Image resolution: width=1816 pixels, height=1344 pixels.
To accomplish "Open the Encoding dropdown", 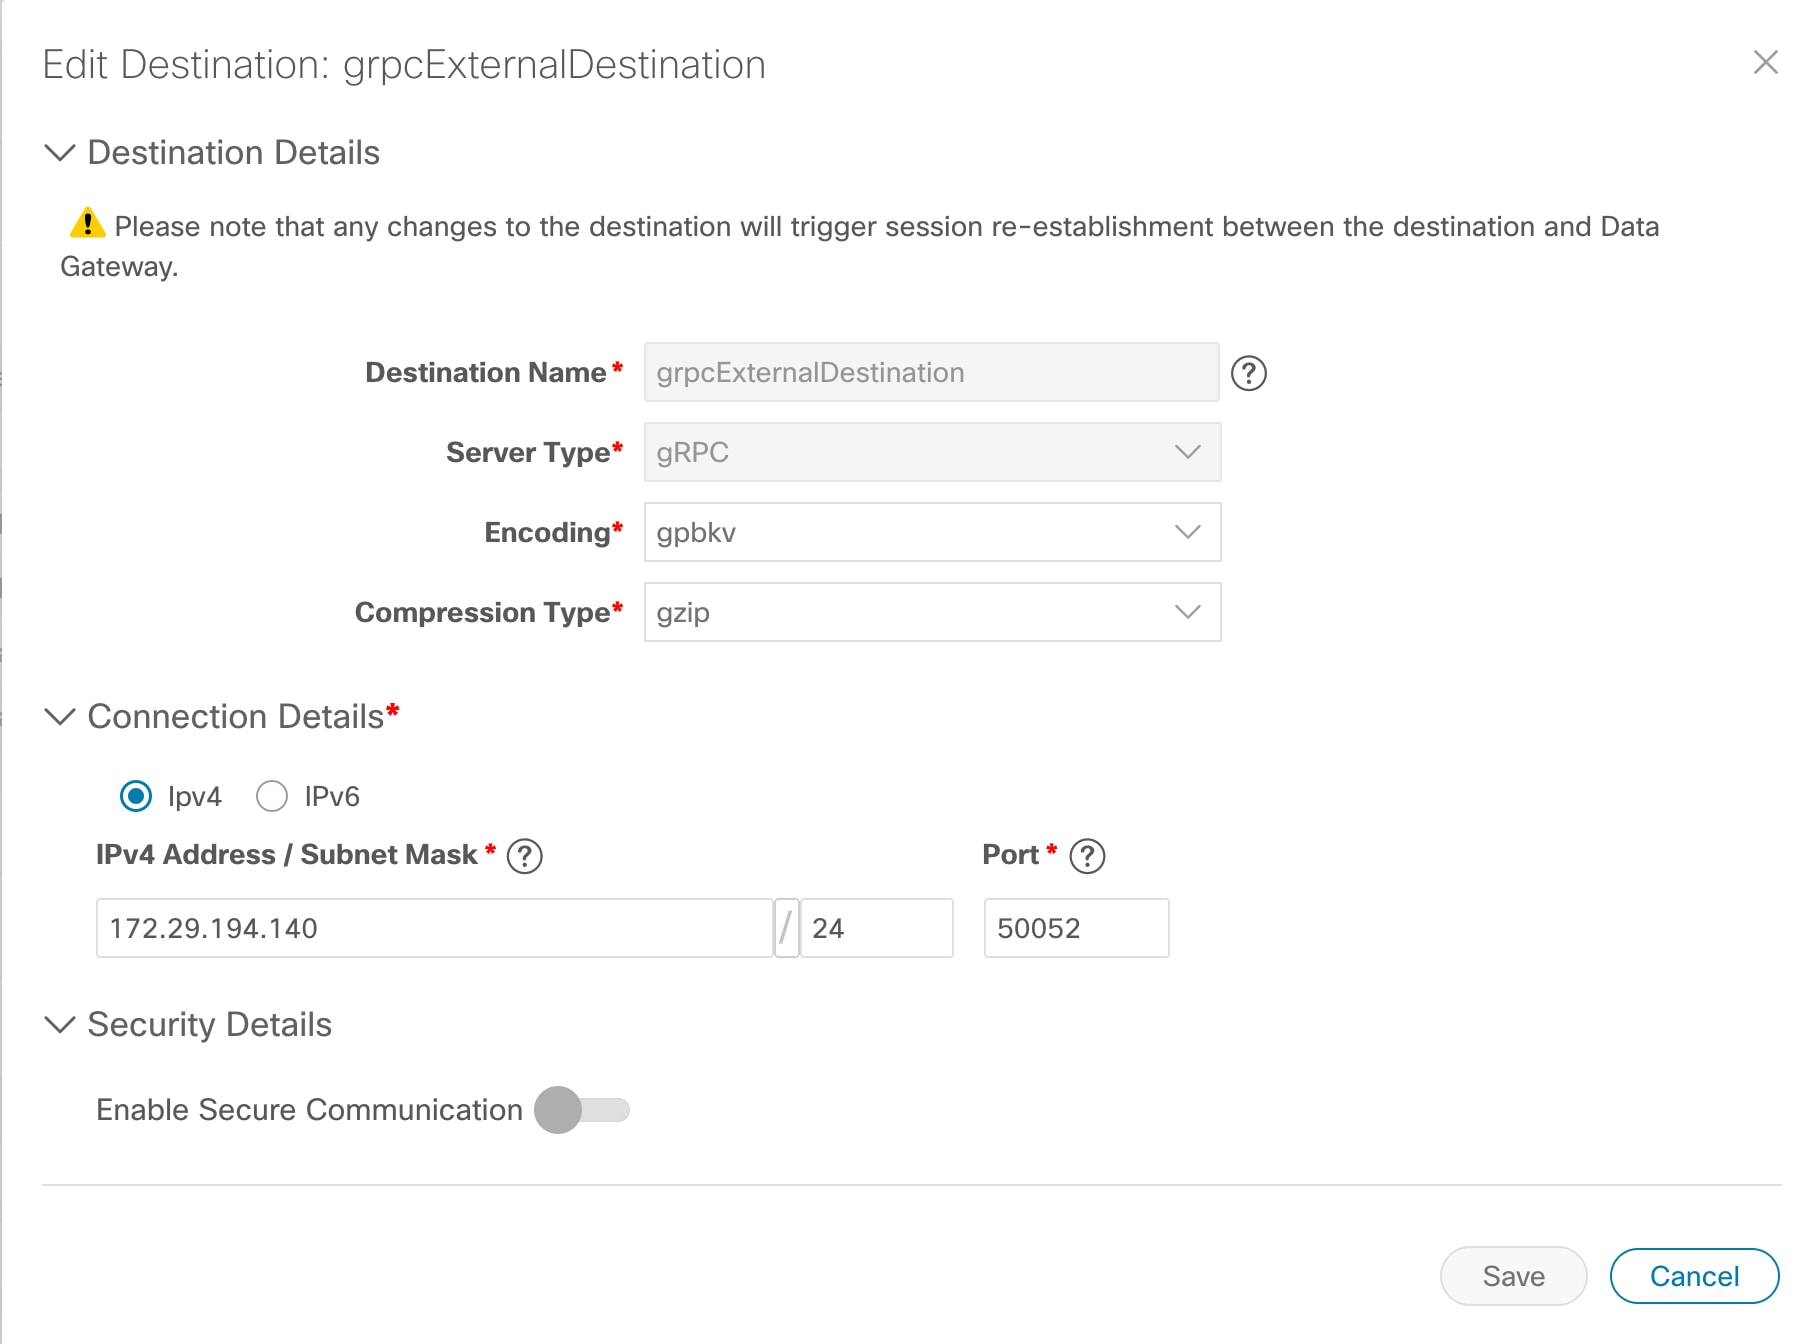I will pyautogui.click(x=932, y=532).
